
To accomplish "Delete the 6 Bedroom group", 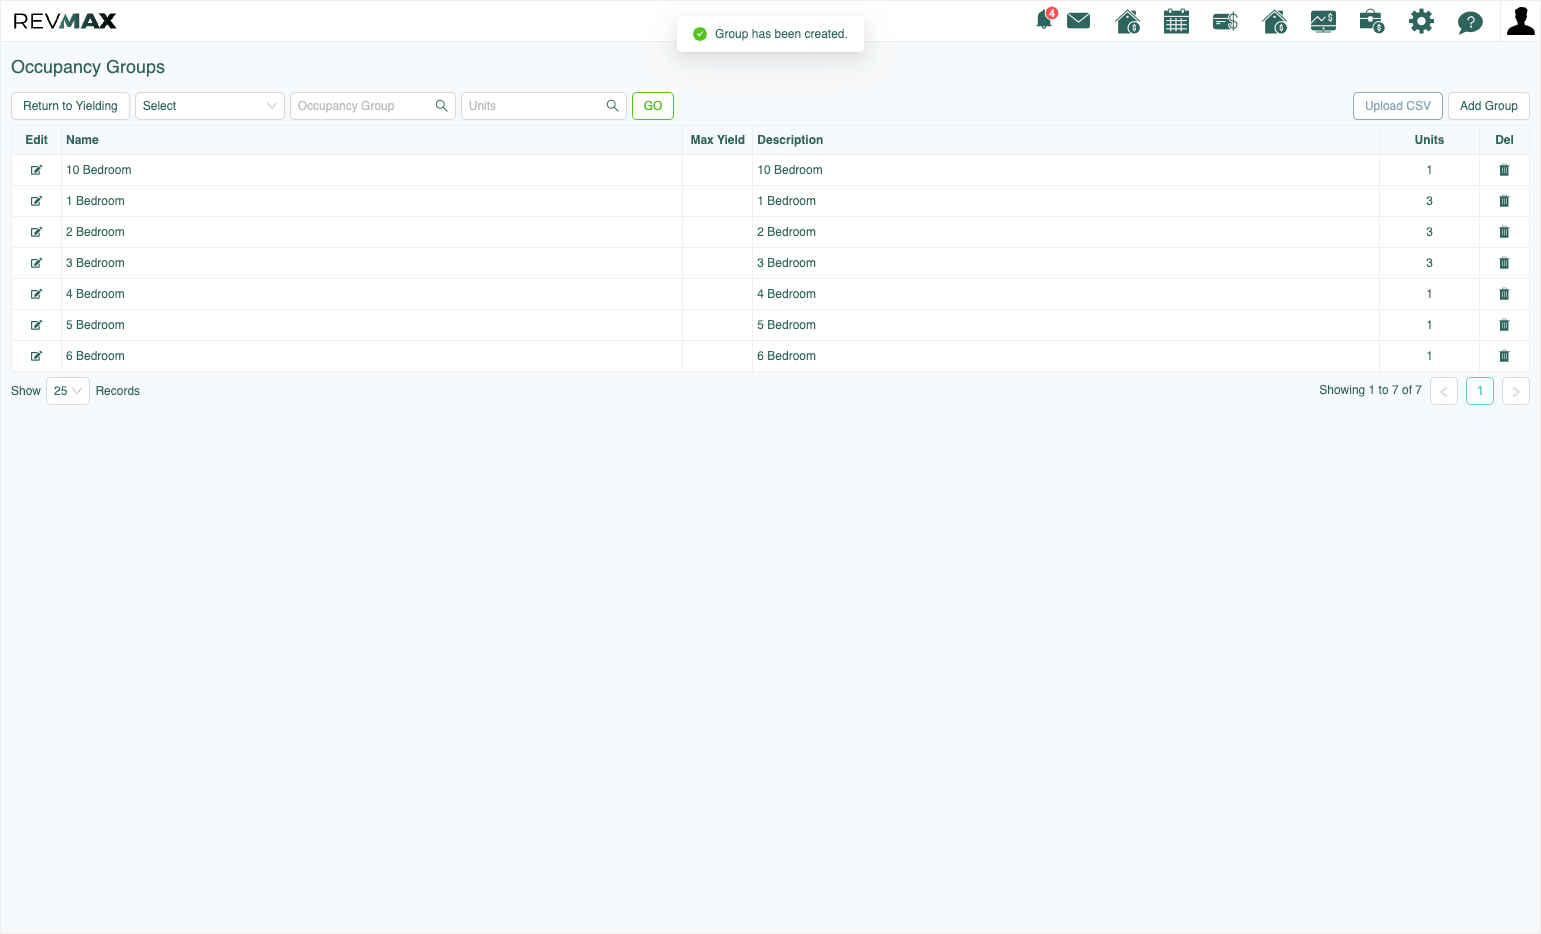I will click(x=1504, y=356).
